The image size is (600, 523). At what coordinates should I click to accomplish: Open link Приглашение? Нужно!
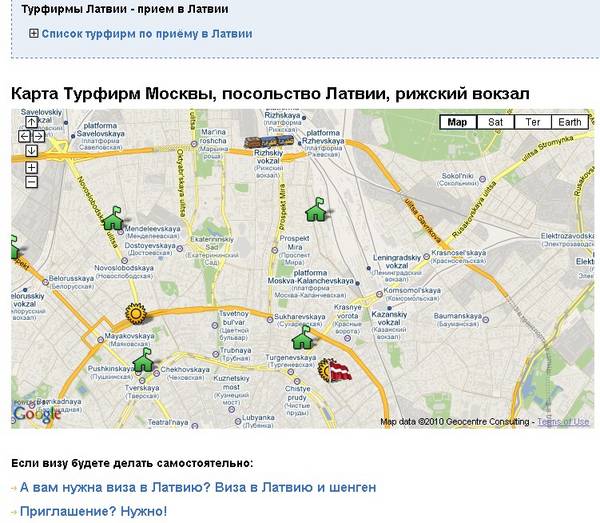point(93,511)
